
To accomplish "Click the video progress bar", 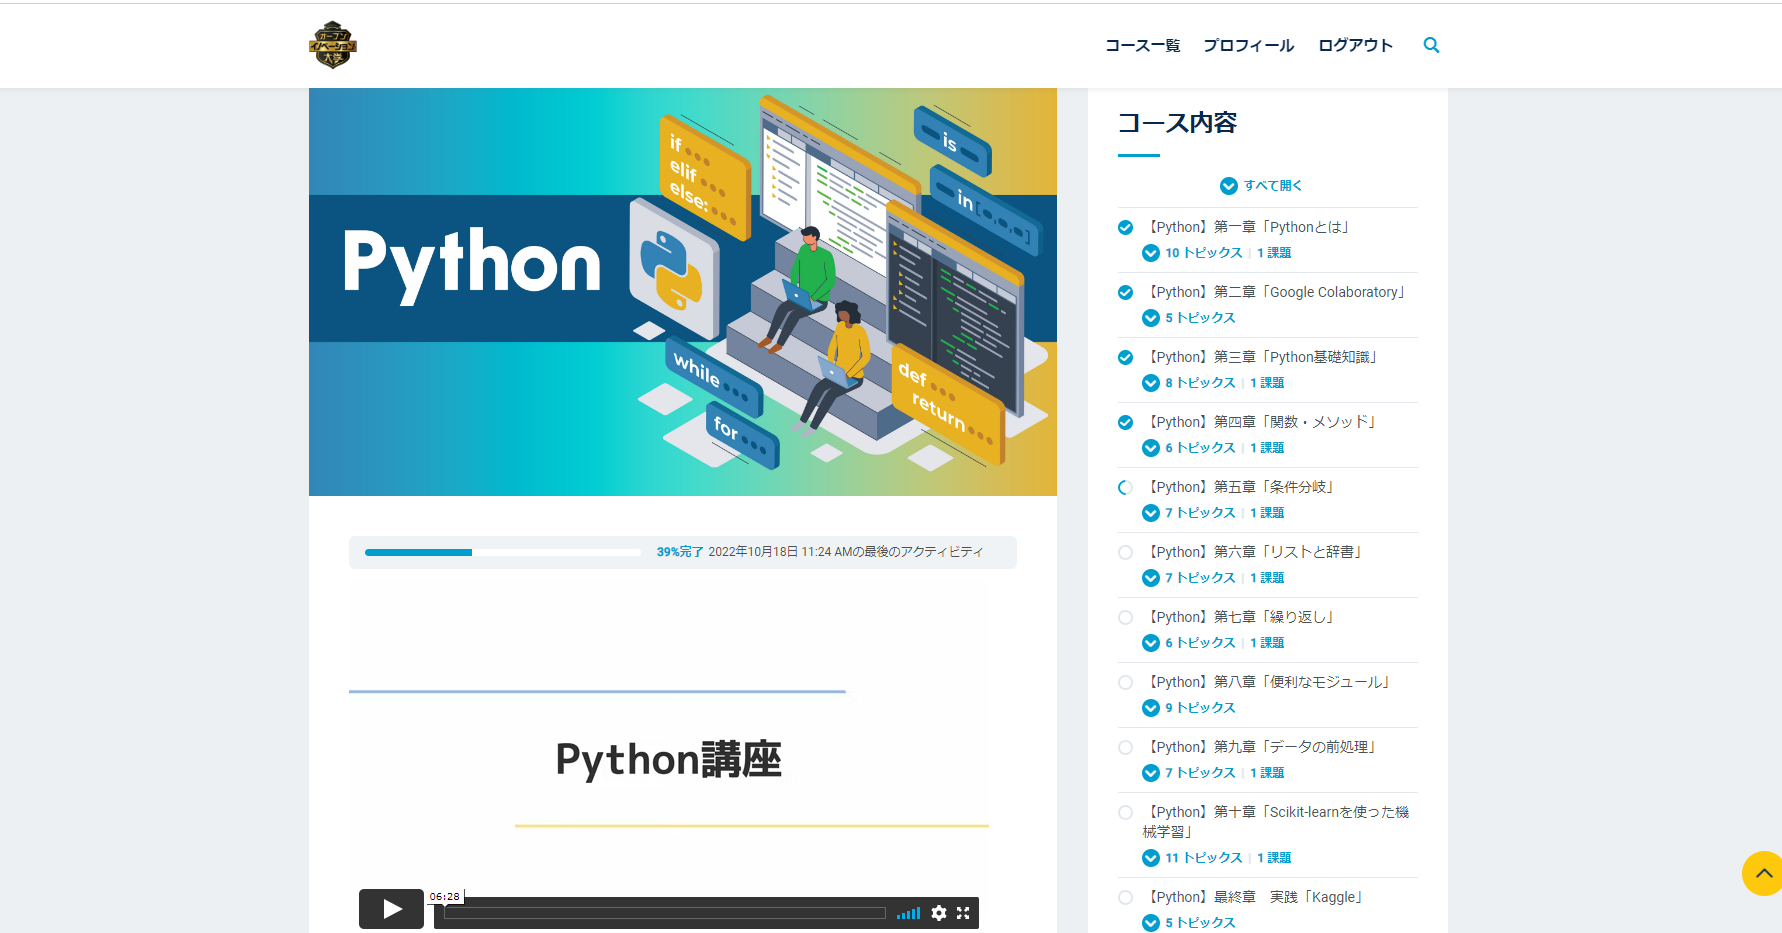I will [x=665, y=913].
